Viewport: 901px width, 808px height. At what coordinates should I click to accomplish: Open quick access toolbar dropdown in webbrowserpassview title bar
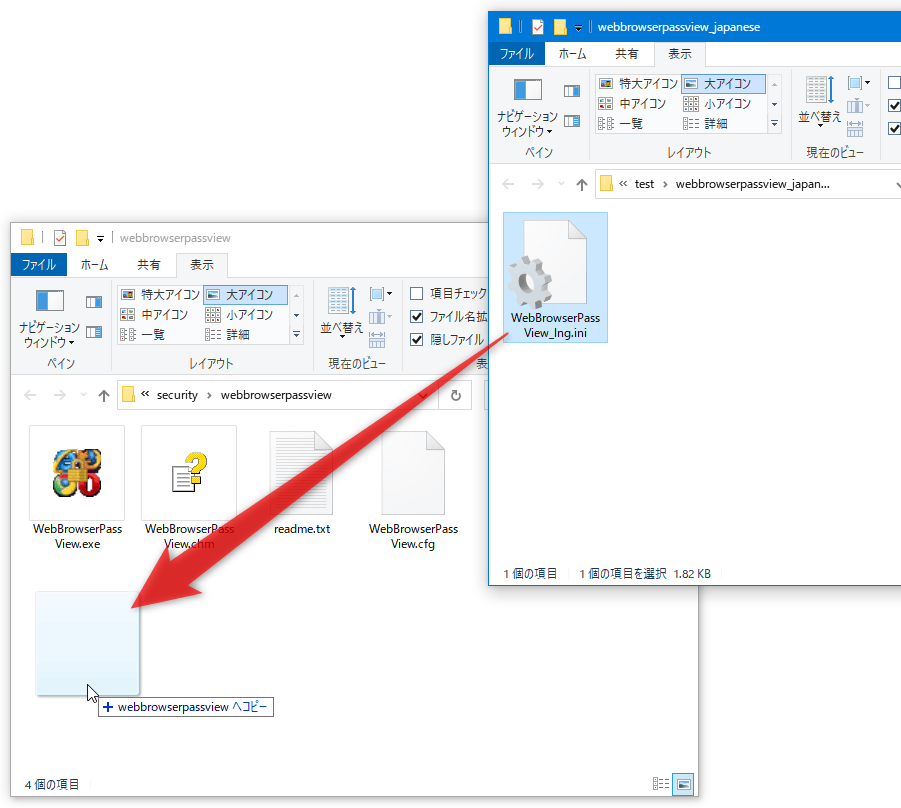[100, 238]
